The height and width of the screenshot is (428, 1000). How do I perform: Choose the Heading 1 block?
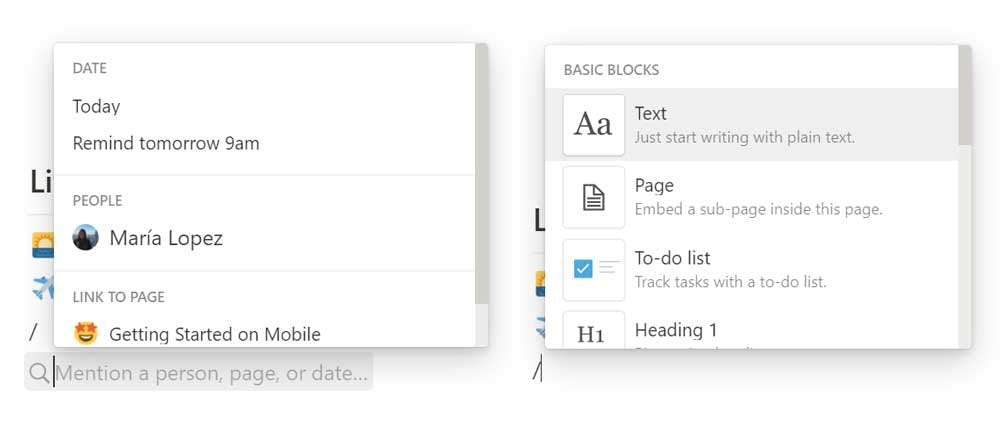676,330
